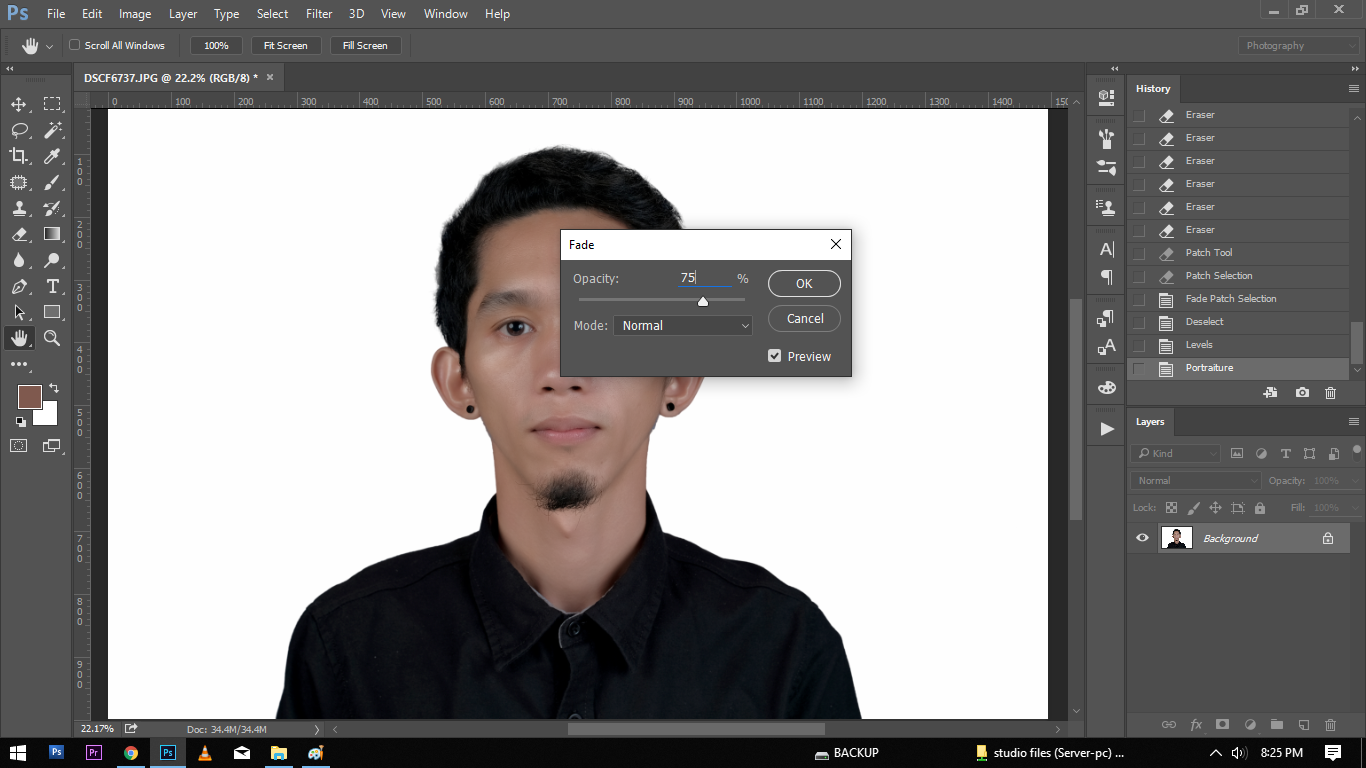This screenshot has height=768, width=1366.
Task: Expand the layer Kind filter dropdown
Action: point(1176,454)
